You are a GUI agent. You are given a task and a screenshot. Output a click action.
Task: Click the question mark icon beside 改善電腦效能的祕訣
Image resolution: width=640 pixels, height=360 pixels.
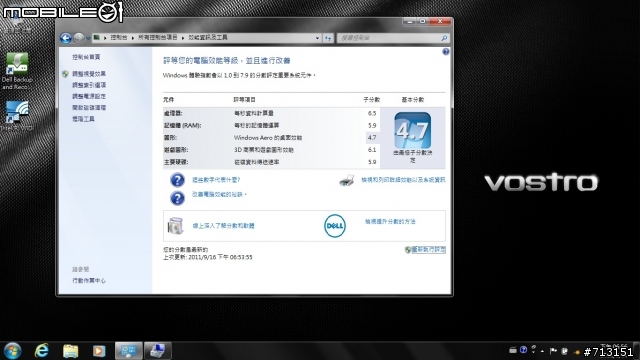coord(177,198)
